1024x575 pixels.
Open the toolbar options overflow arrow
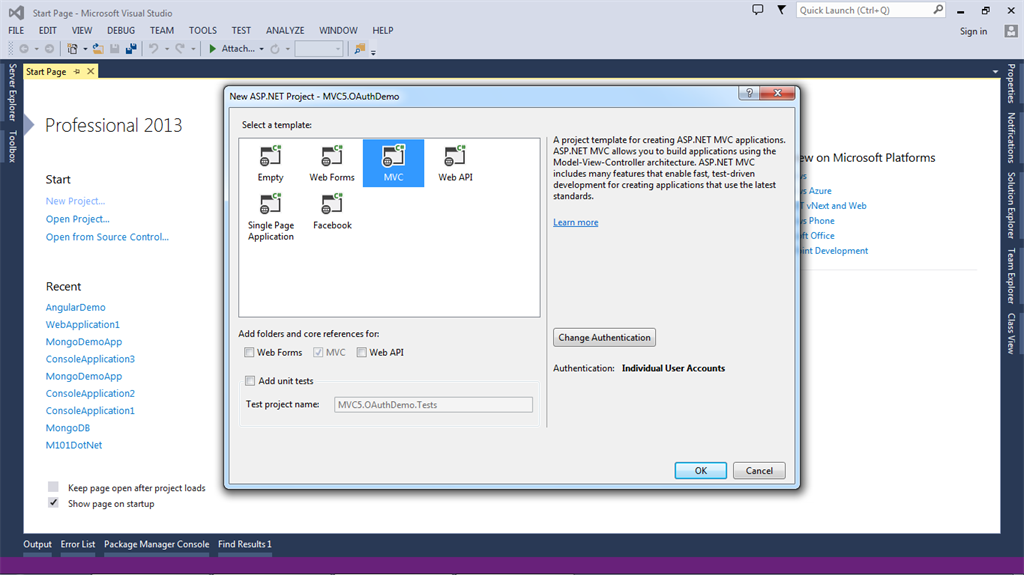pos(374,52)
